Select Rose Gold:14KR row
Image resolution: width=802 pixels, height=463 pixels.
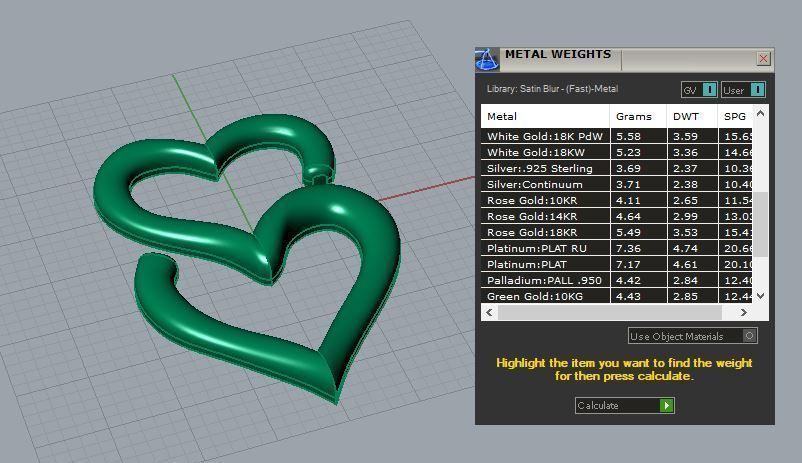tap(616, 216)
